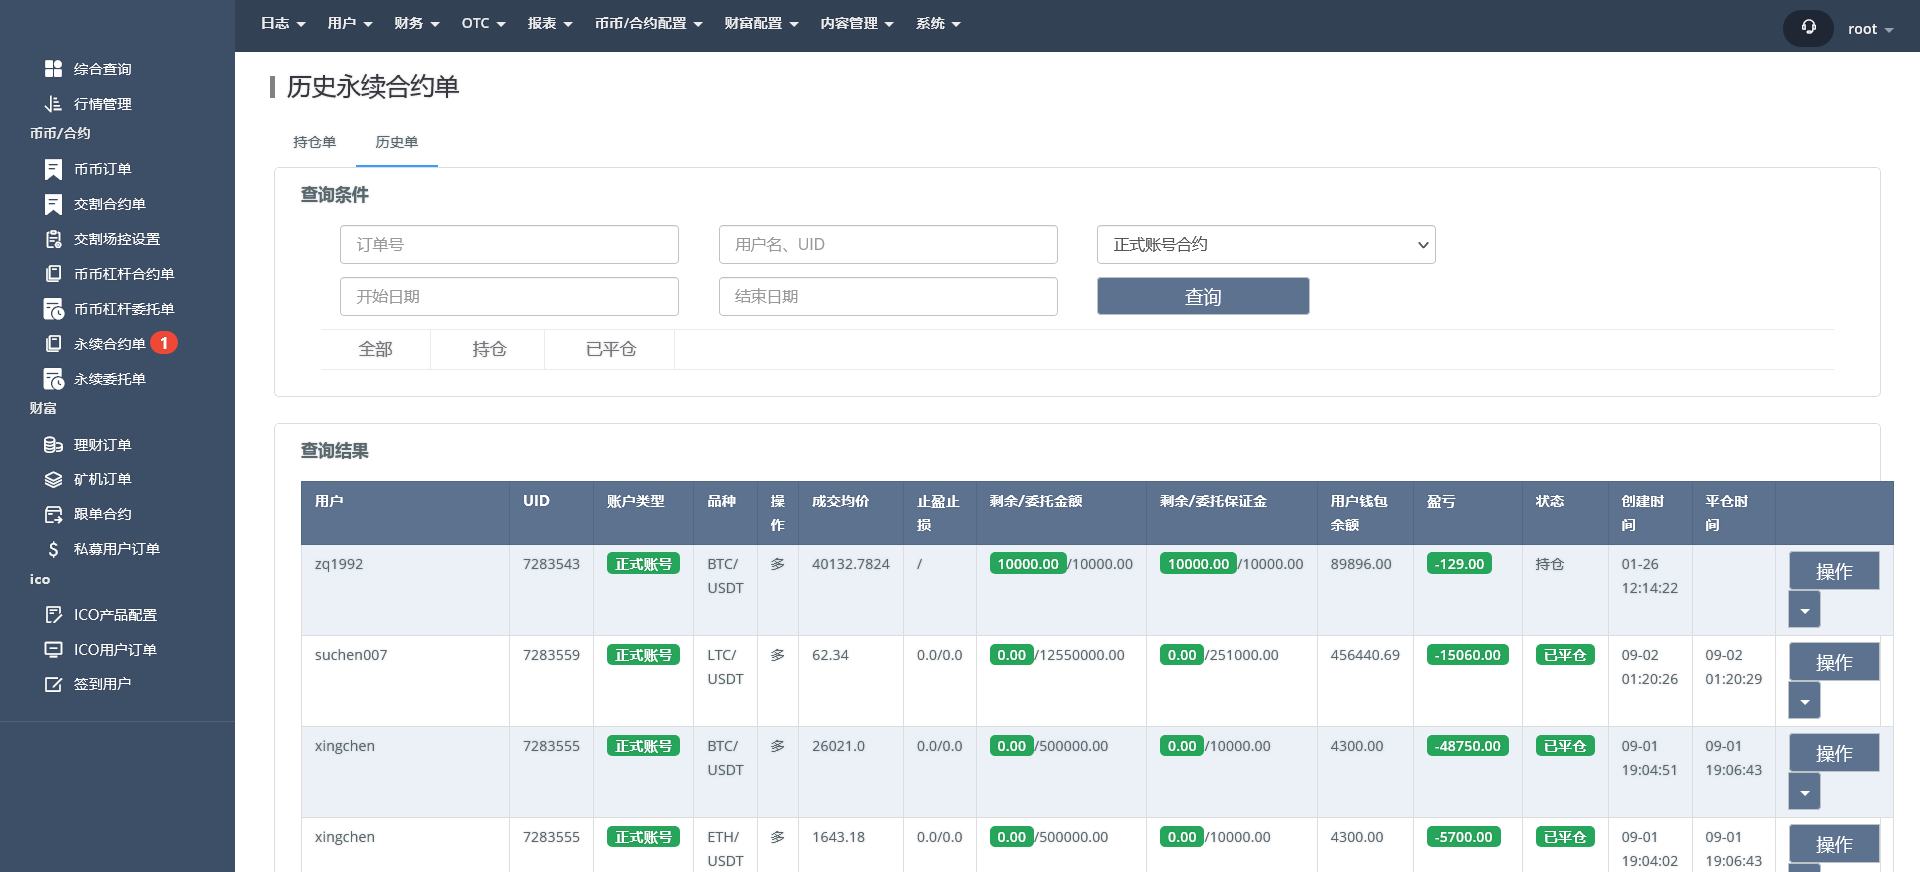This screenshot has width=1920, height=872.
Task: Open the 用户 dropdown menu
Action: point(350,24)
